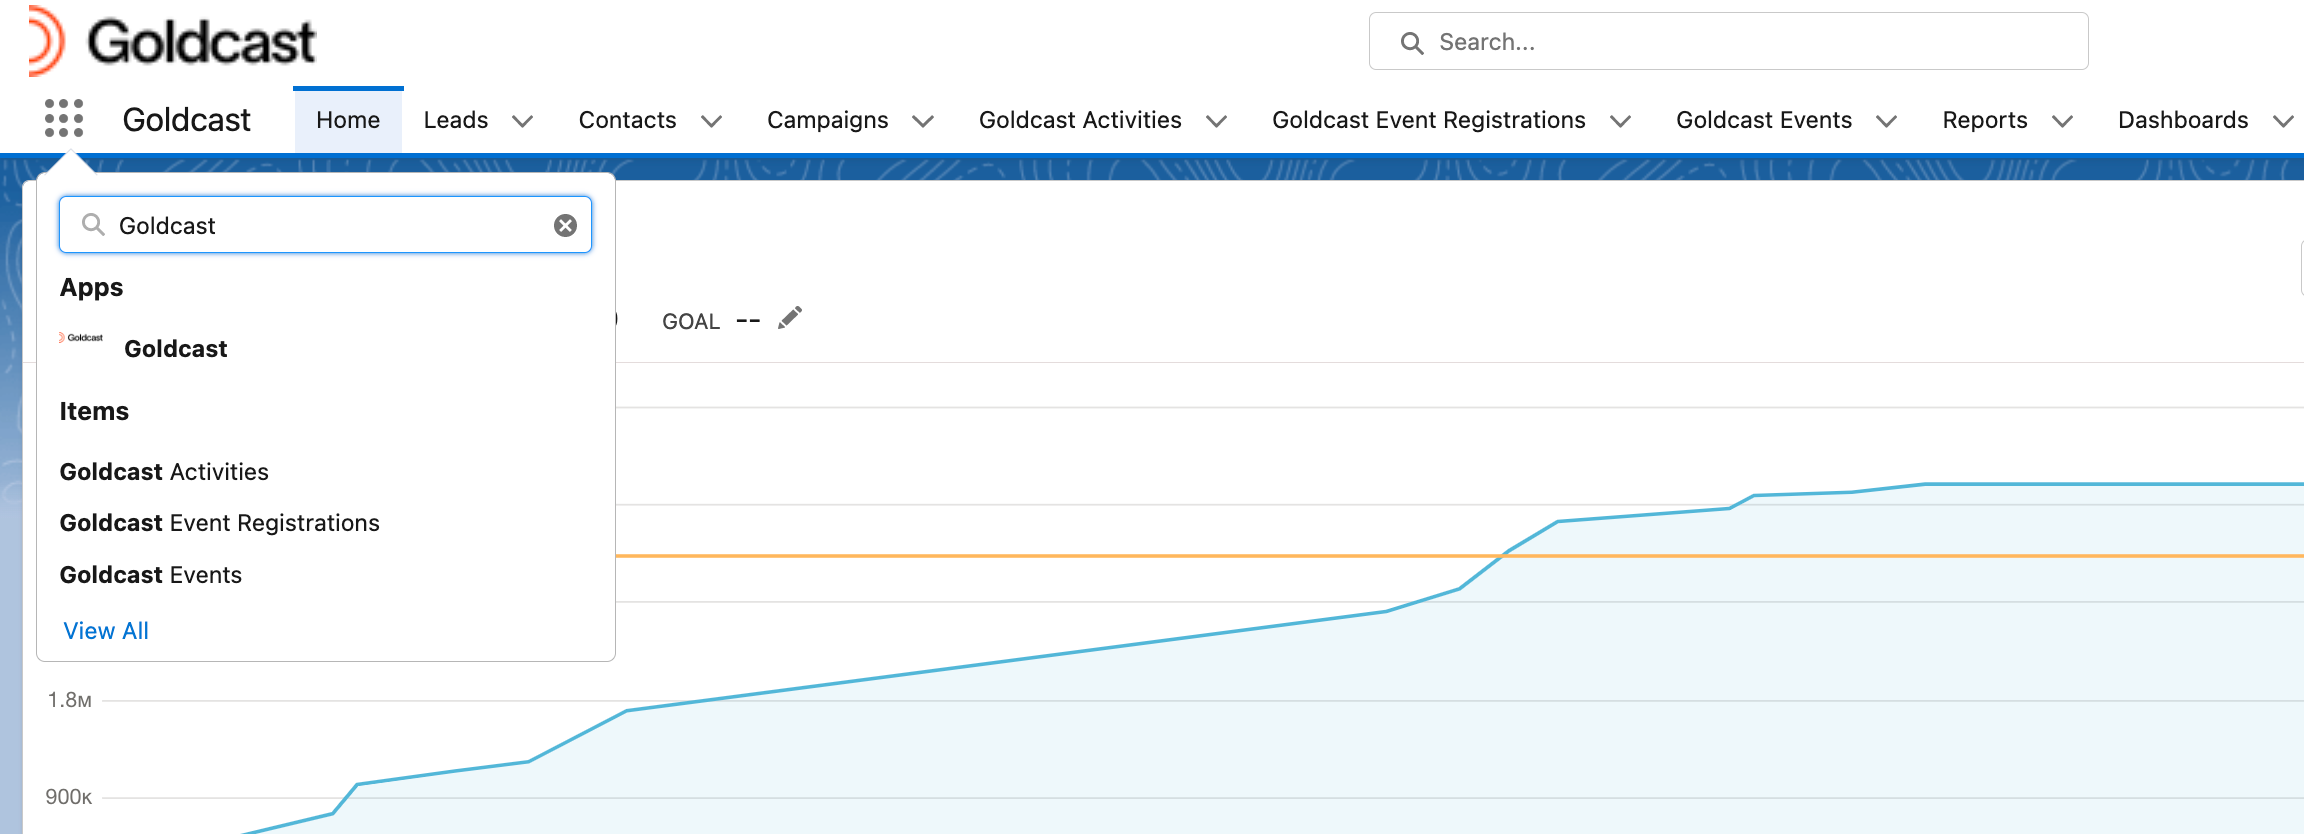The height and width of the screenshot is (834, 2304).
Task: Open Goldcast Event Registrations nav tab
Action: [1428, 120]
